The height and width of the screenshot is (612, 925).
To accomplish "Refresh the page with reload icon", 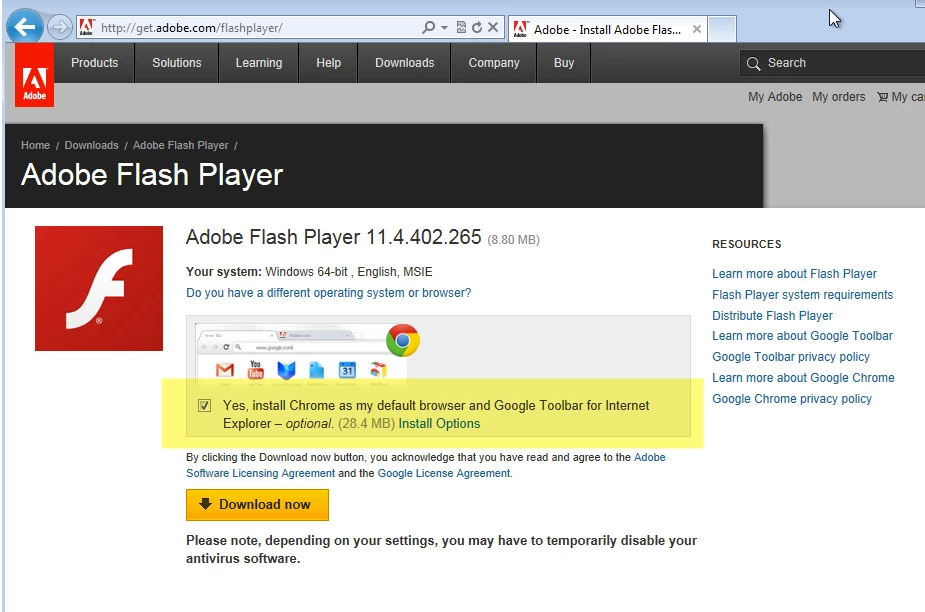I will [x=477, y=27].
